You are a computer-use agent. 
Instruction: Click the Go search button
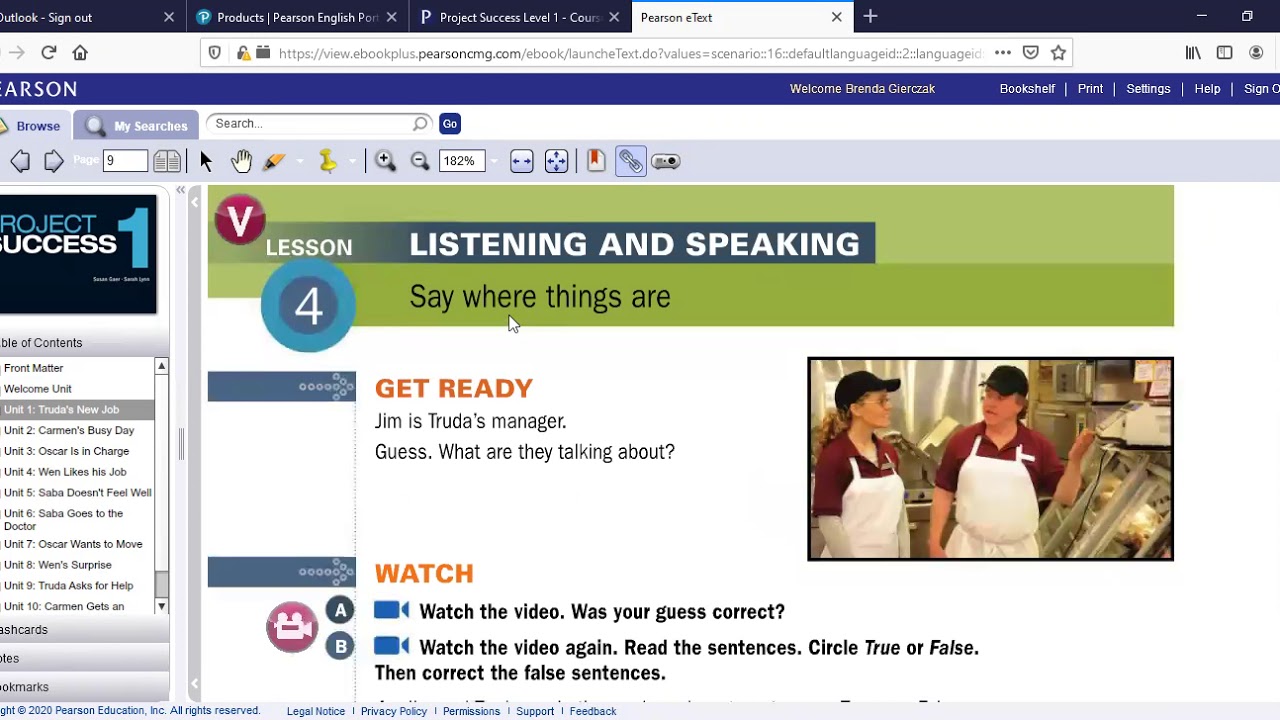coord(450,124)
